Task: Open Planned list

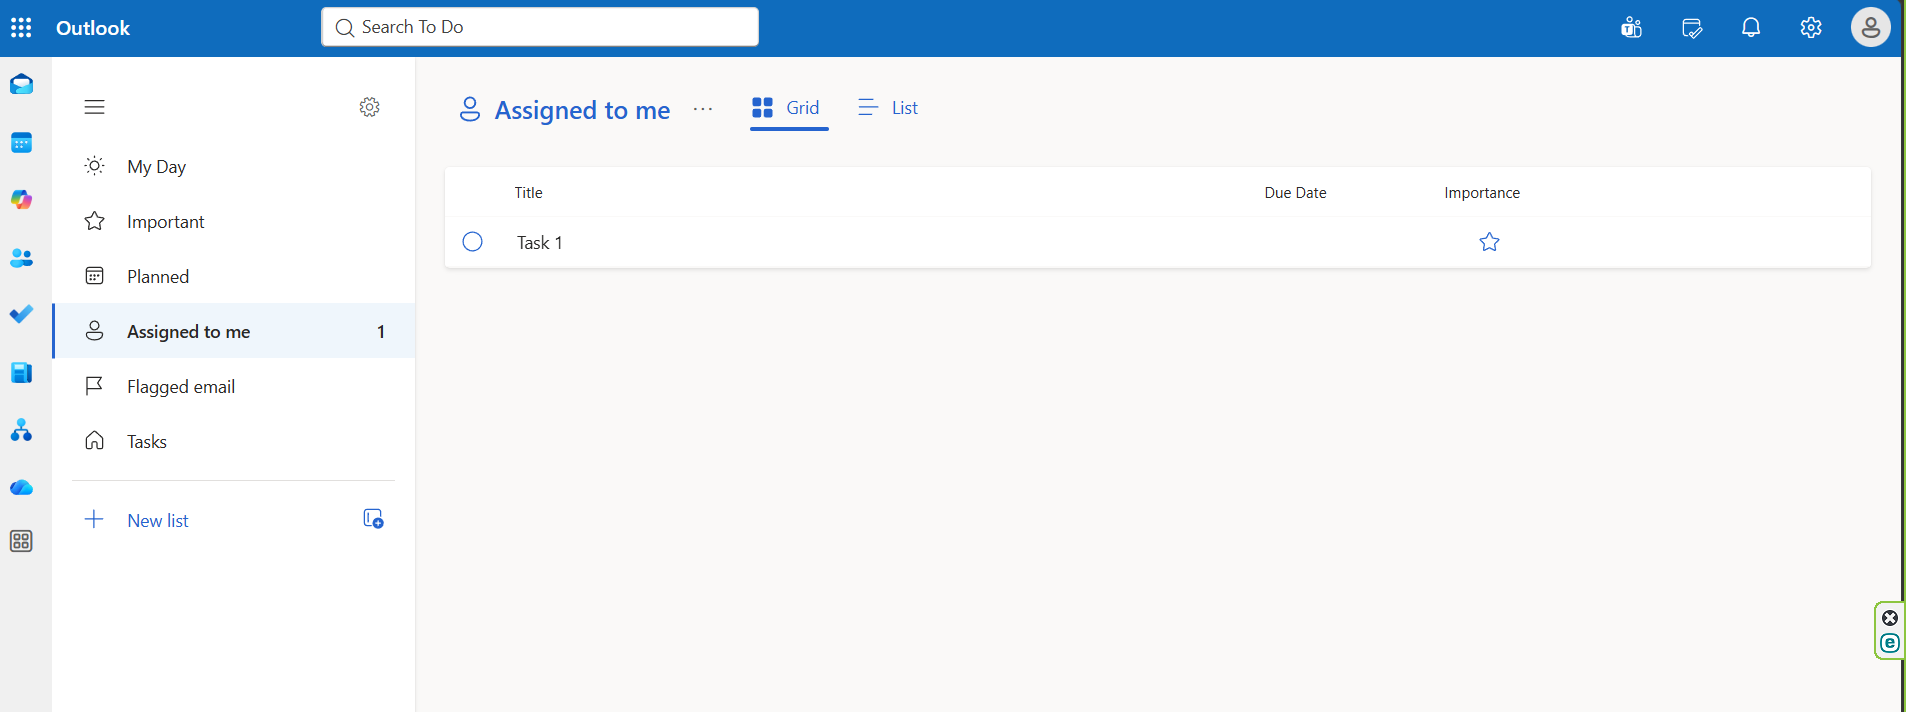Action: pos(234,276)
